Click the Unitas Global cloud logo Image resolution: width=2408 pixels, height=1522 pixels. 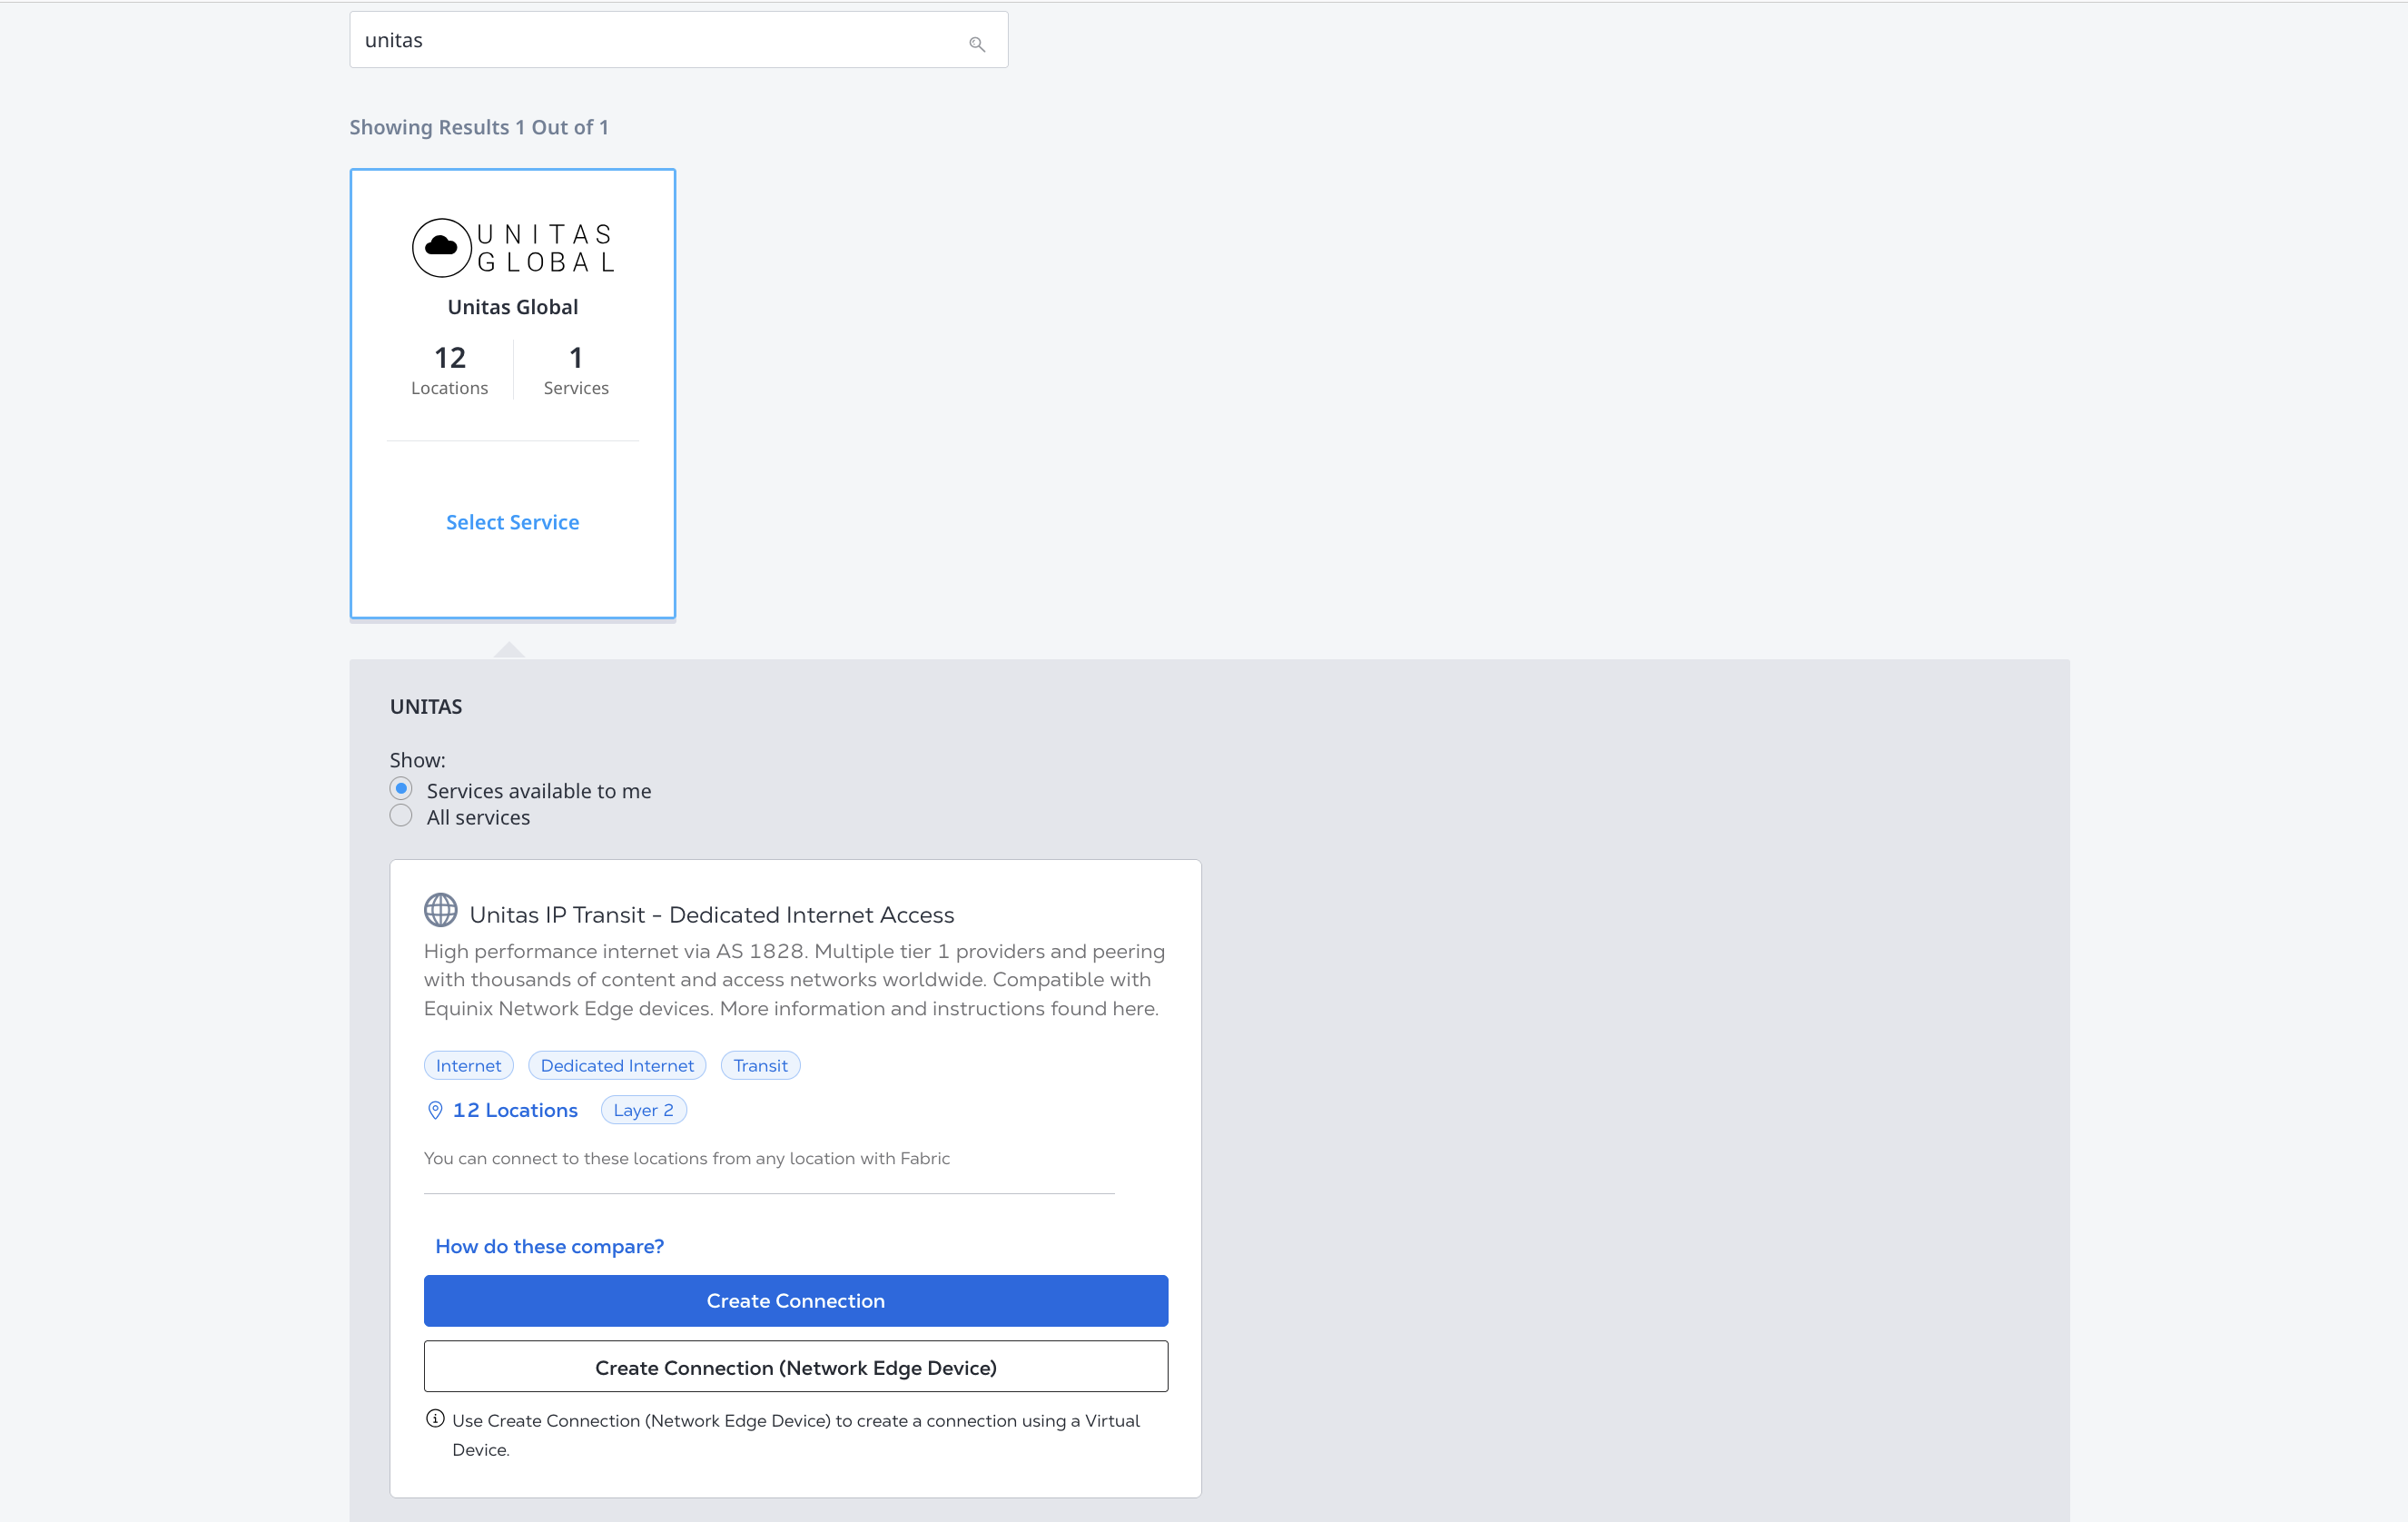(513, 248)
